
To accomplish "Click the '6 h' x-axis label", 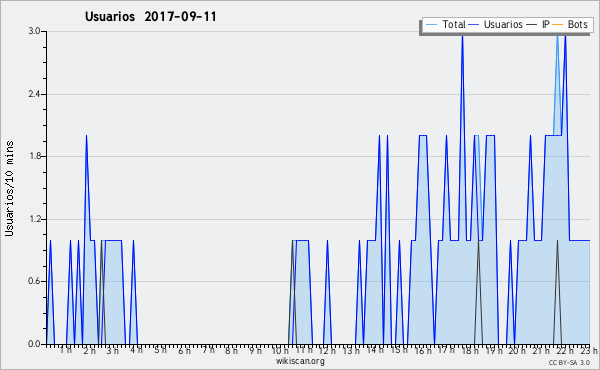I will coord(184,350).
